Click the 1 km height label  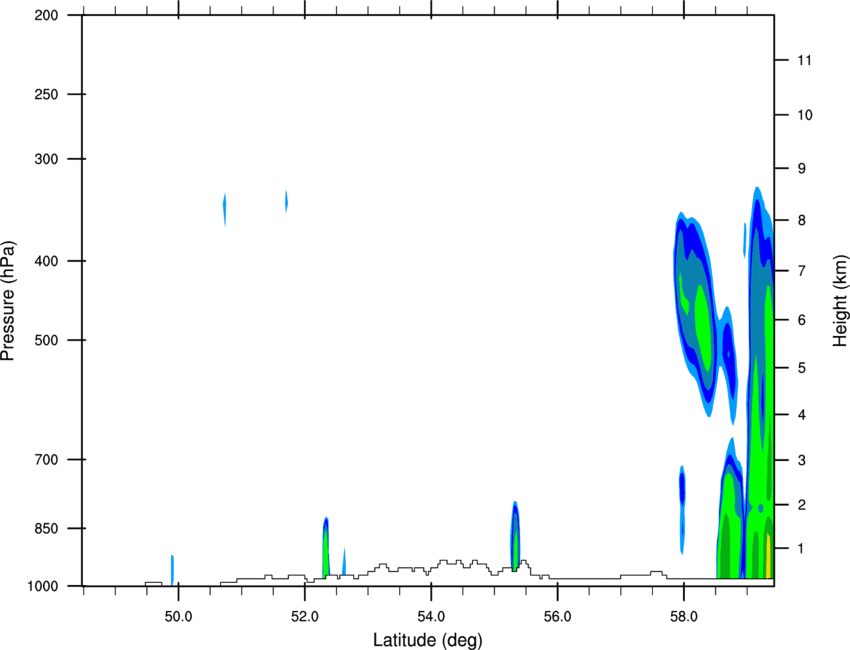click(801, 549)
